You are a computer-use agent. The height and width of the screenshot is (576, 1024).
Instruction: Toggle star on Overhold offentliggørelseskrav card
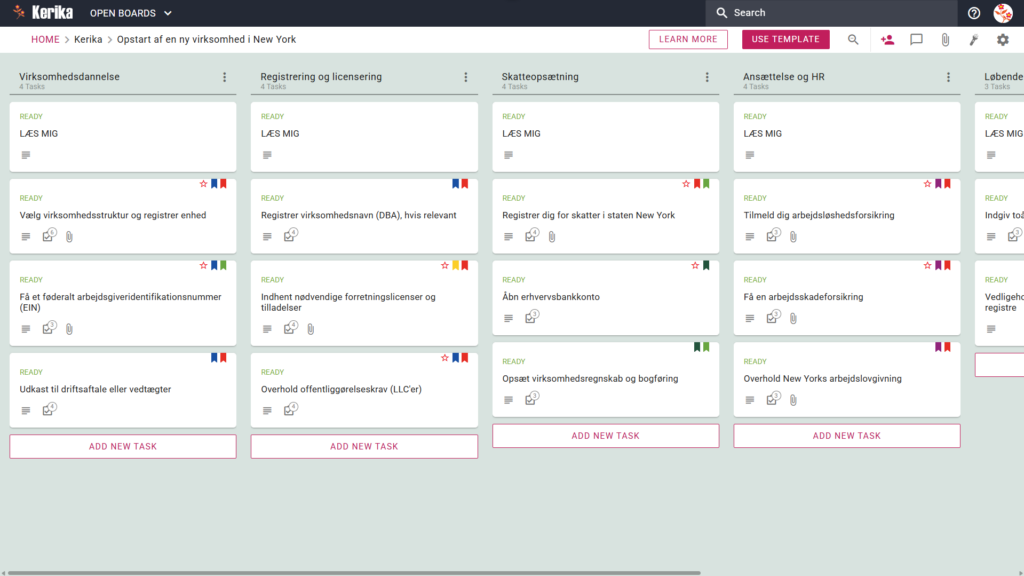(445, 357)
